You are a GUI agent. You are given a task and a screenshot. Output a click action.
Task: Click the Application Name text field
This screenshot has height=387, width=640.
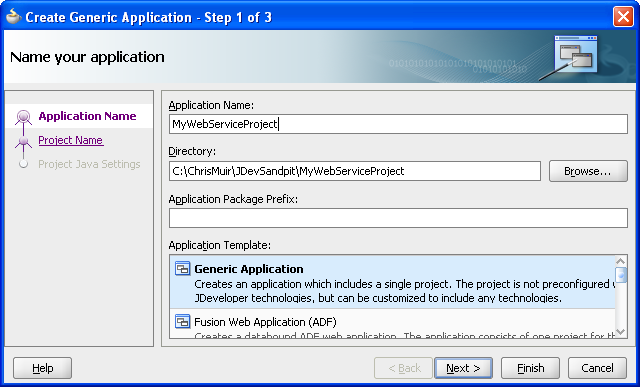[x=398, y=124]
